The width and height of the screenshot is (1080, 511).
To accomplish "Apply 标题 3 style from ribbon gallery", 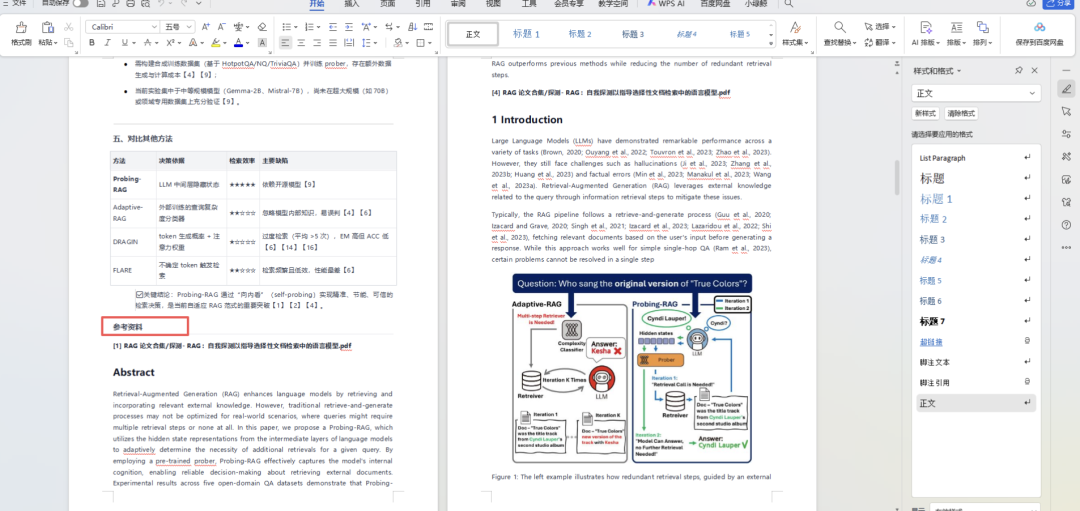I will [633, 34].
